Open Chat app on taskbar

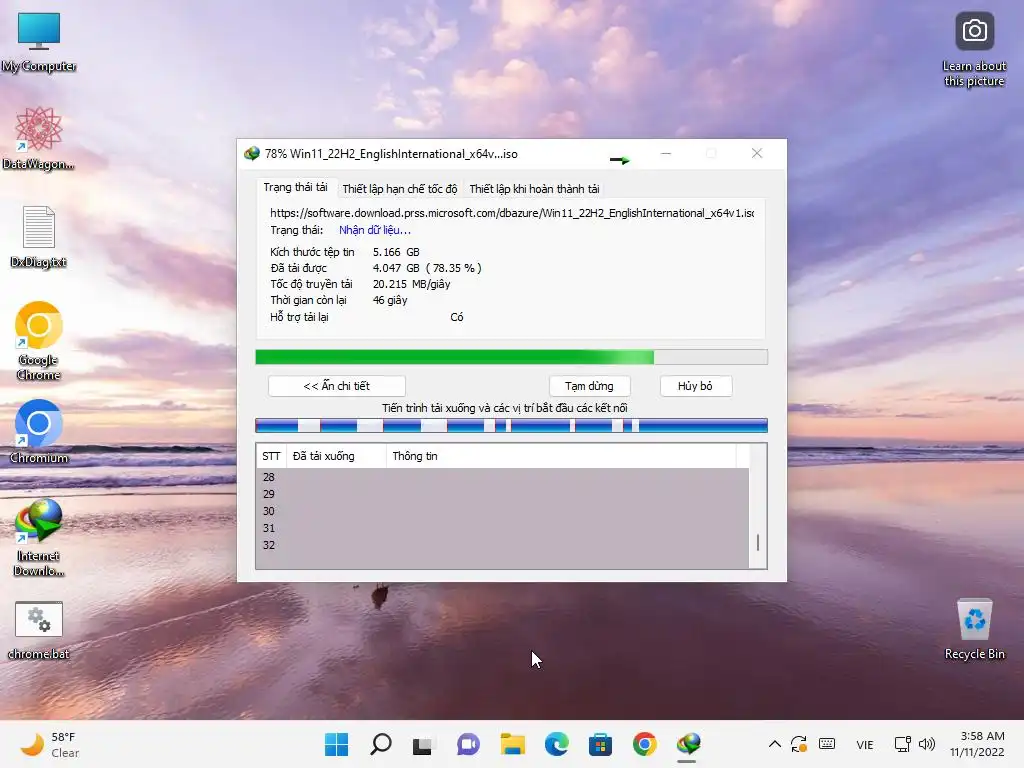(x=468, y=744)
